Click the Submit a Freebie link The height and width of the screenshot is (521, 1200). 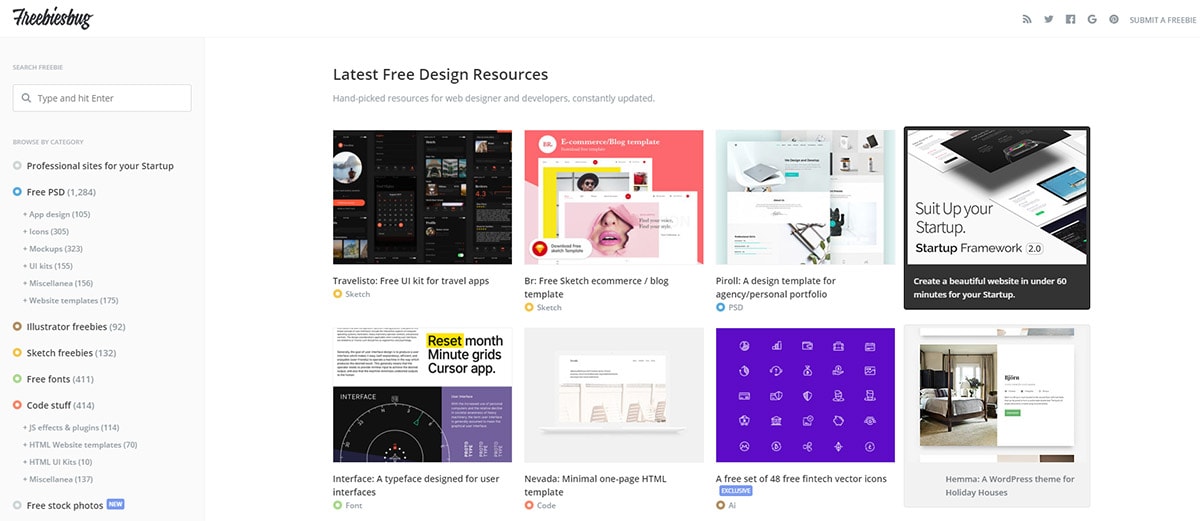click(x=1162, y=20)
